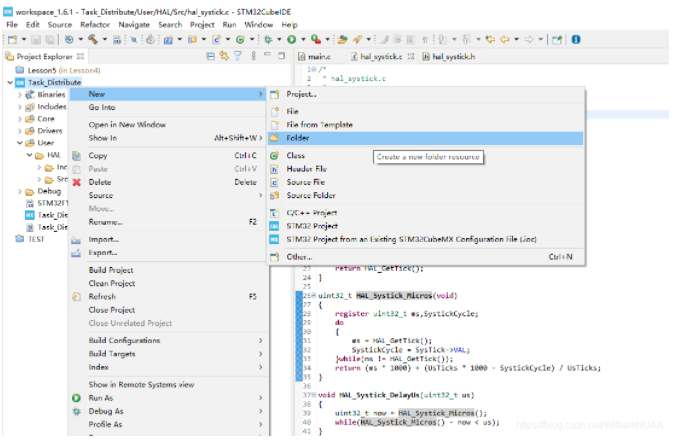Open the Window menu
The width and height of the screenshot is (680, 444).
[258, 25]
